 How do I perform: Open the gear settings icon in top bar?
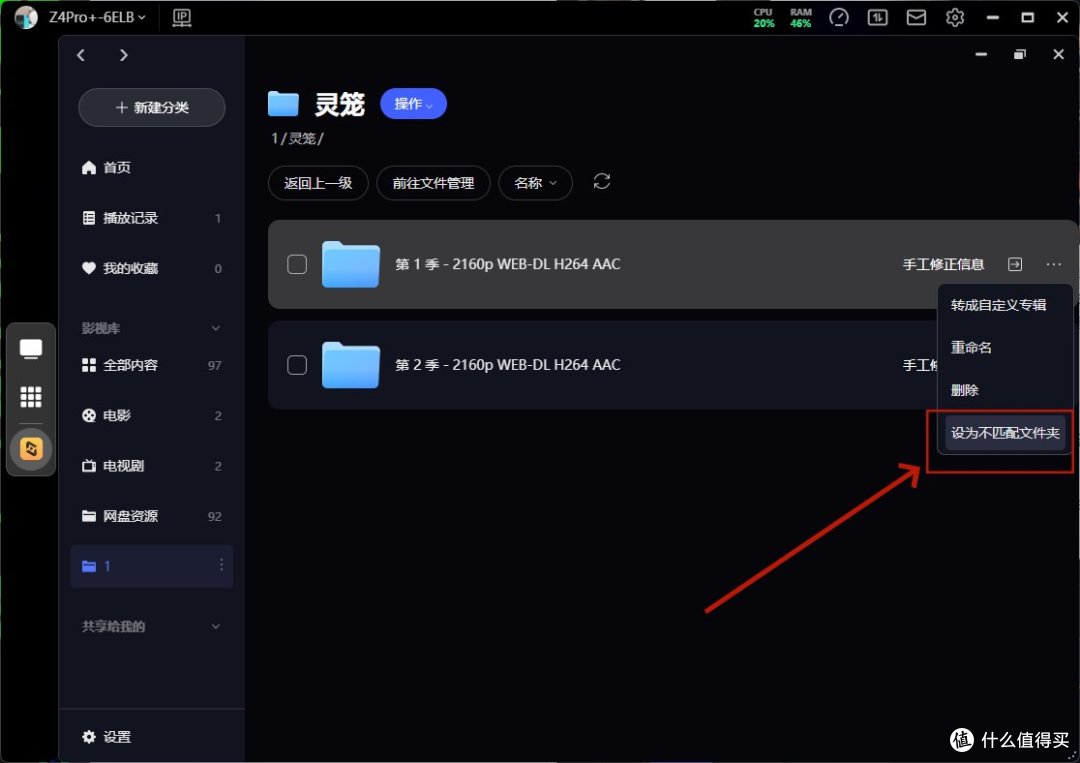[x=955, y=17]
